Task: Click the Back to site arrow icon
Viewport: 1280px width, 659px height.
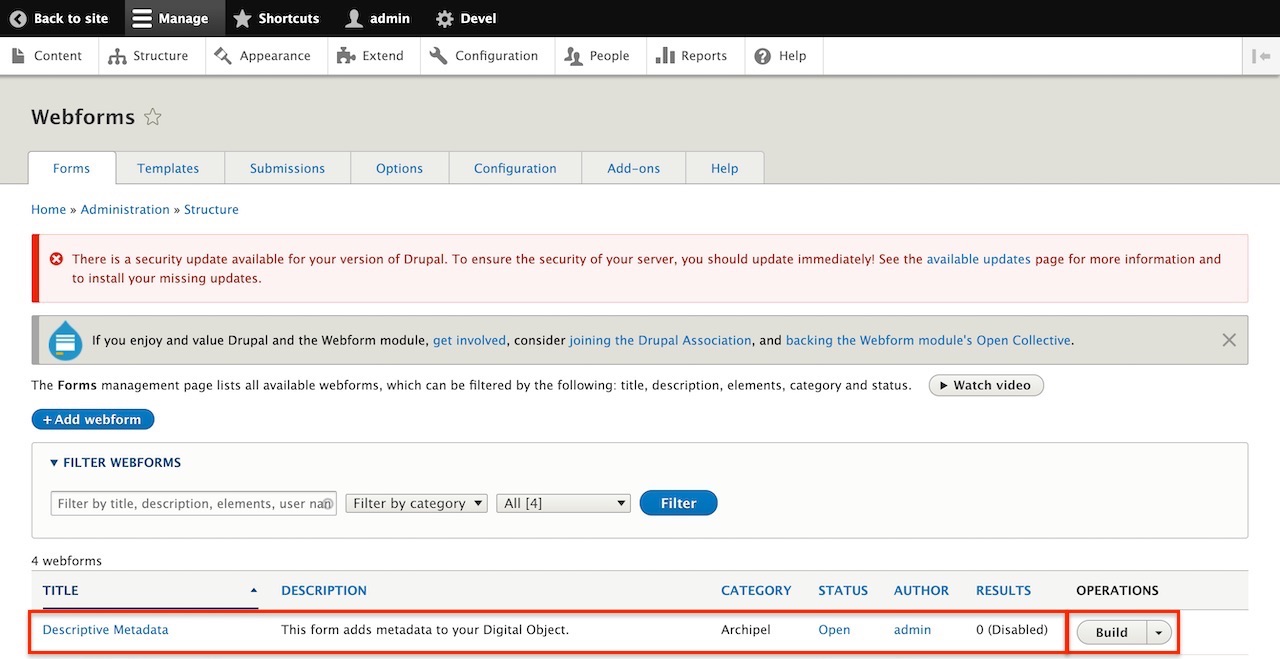Action: tap(18, 18)
